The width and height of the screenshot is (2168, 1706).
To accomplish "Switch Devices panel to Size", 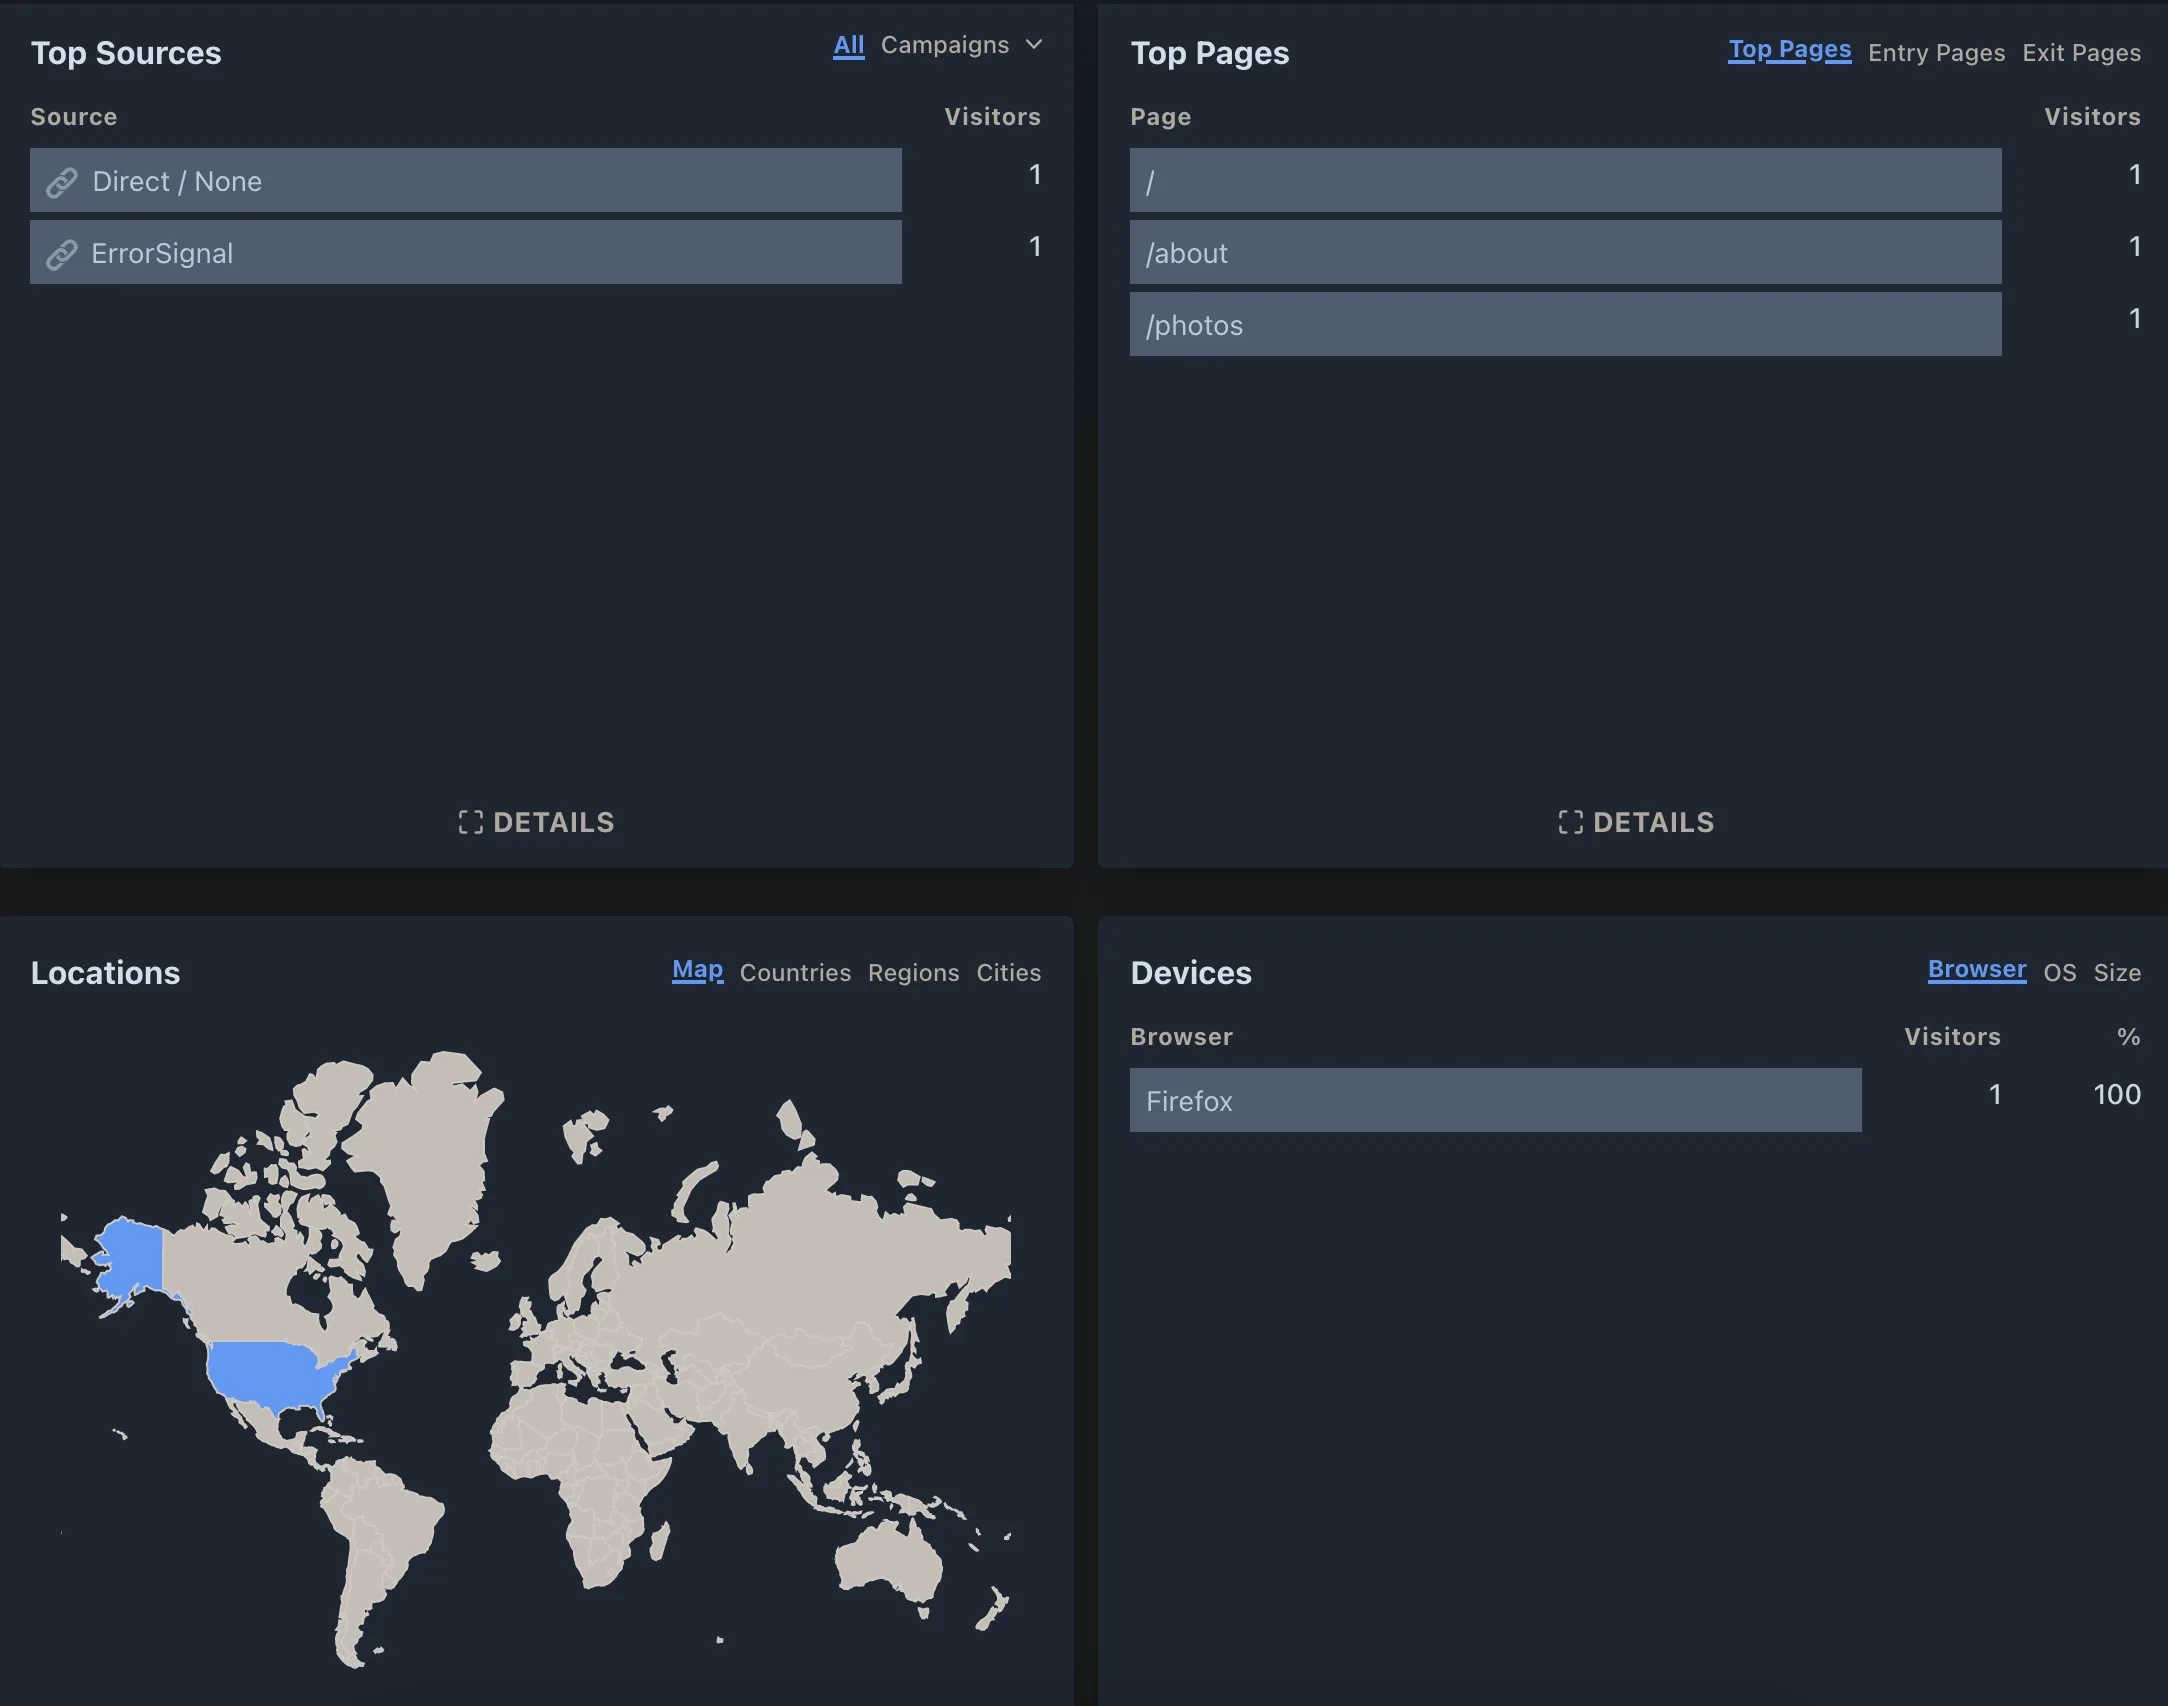I will click(x=2117, y=972).
